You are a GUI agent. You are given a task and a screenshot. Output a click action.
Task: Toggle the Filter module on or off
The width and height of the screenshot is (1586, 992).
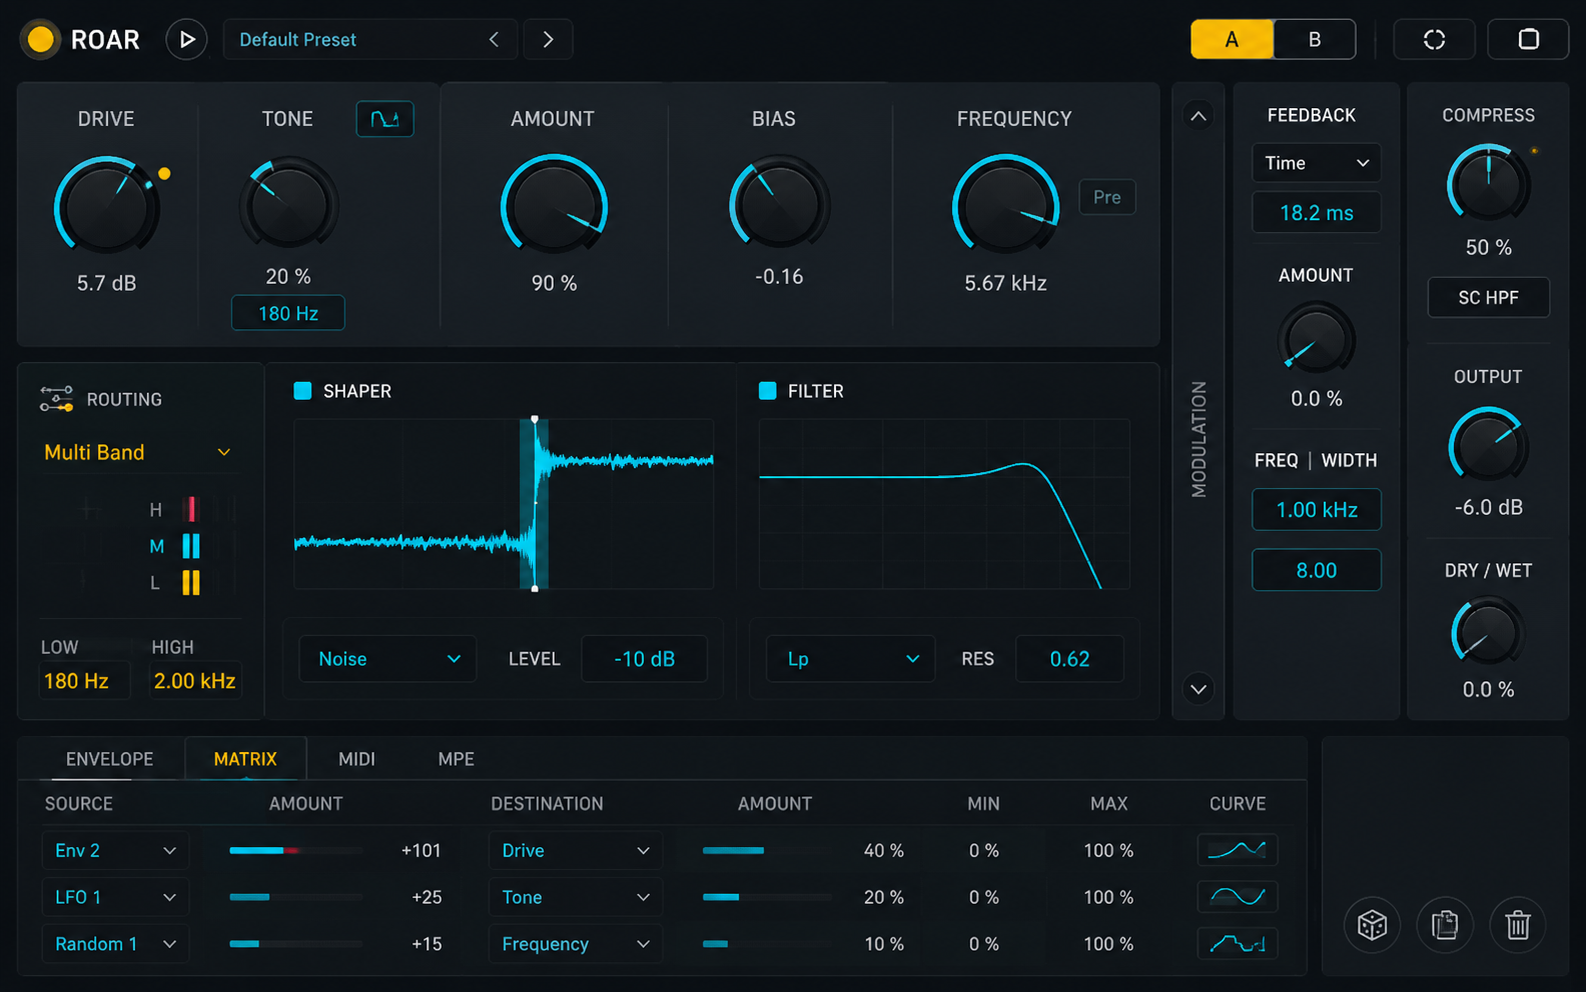(x=768, y=391)
